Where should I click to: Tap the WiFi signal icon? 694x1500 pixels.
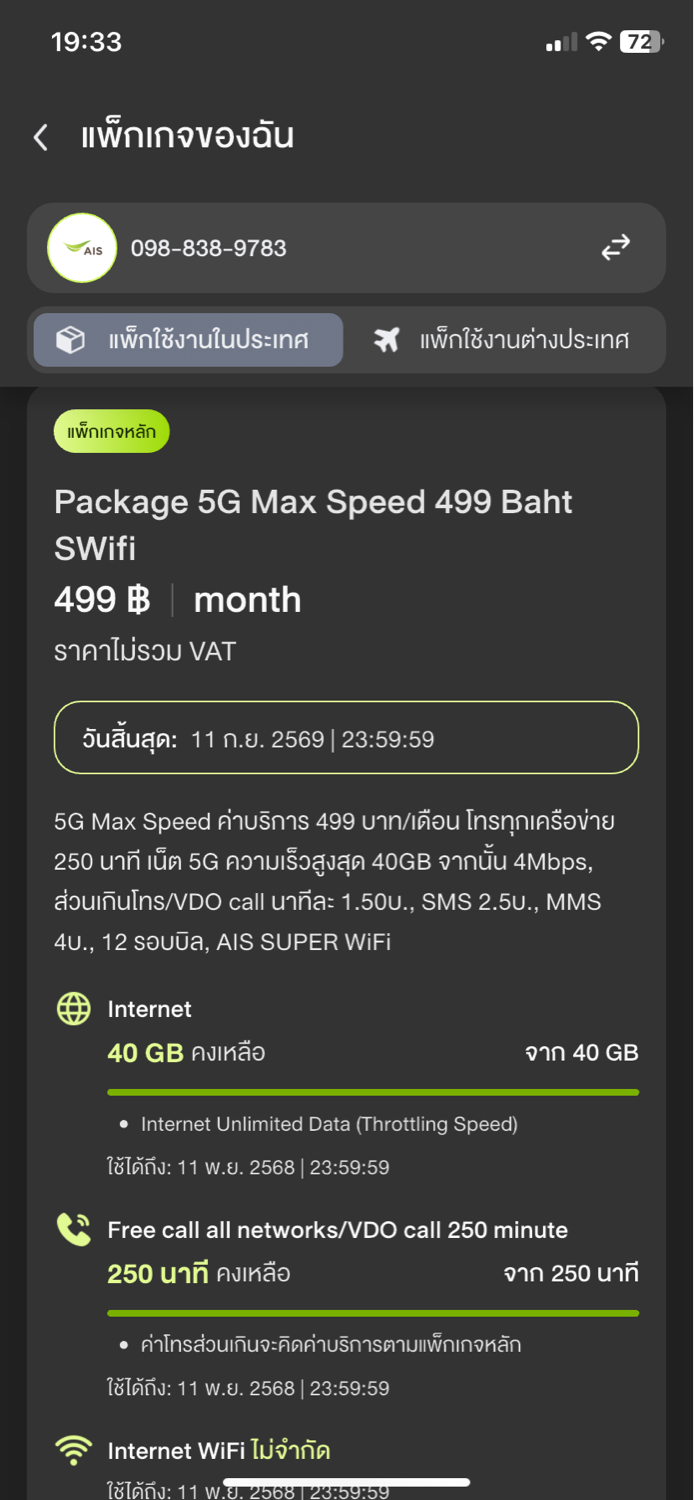pyautogui.click(x=74, y=1451)
